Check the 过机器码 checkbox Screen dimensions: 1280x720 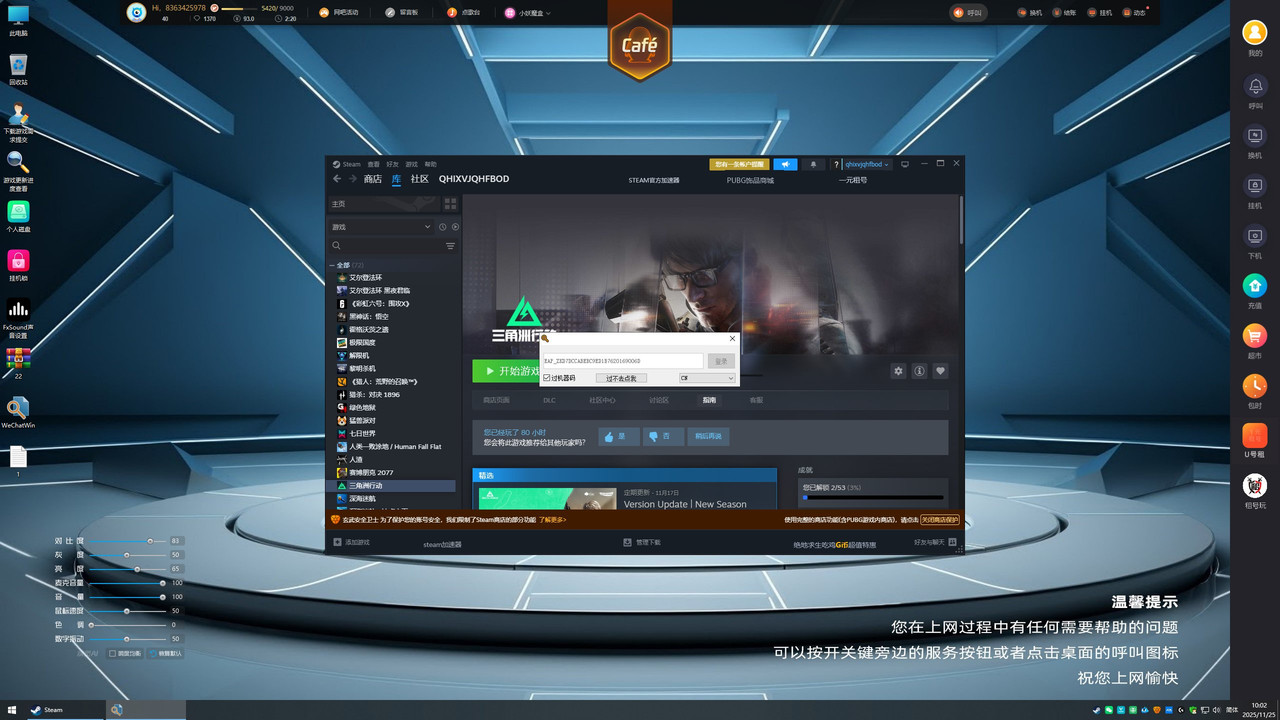(547, 378)
